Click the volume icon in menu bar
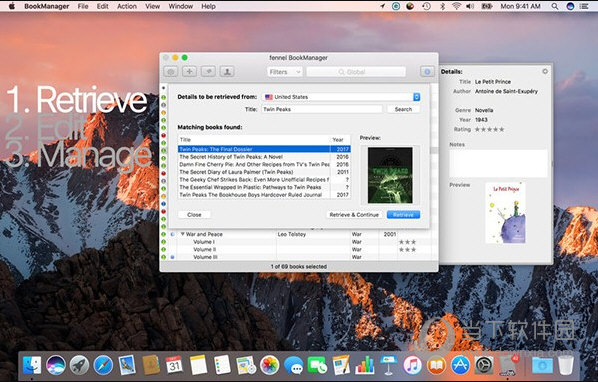This screenshot has height=382, width=598. click(x=470, y=6)
